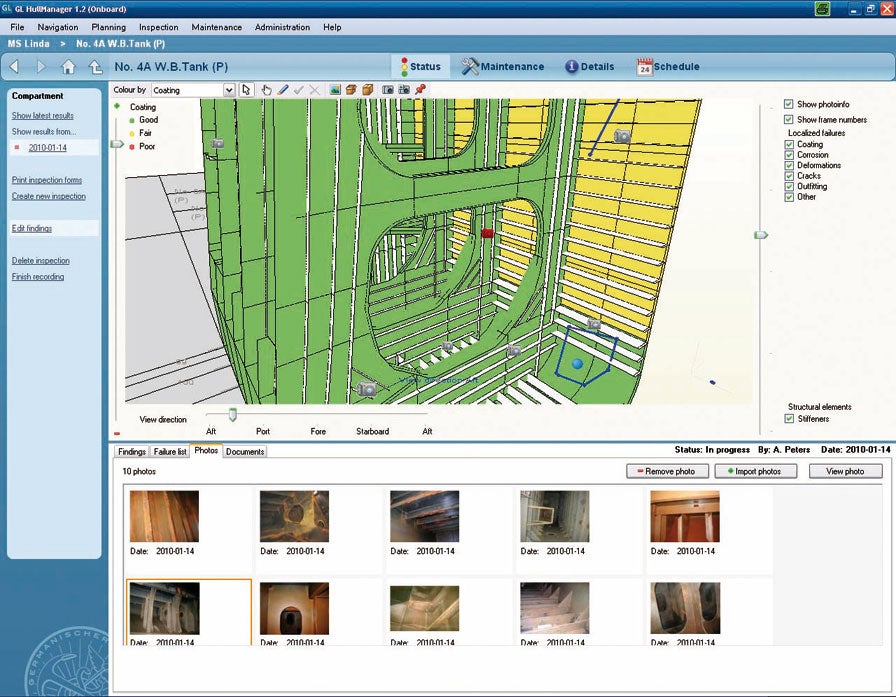
Task: Open the Inspection menu
Action: coord(158,27)
